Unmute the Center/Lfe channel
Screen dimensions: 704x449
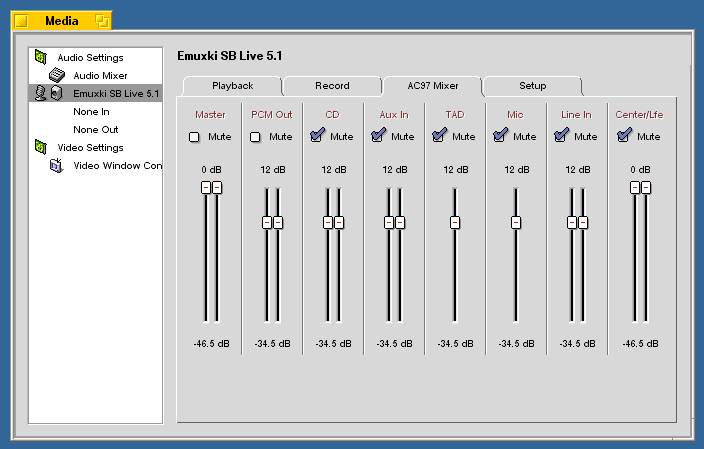coord(623,137)
